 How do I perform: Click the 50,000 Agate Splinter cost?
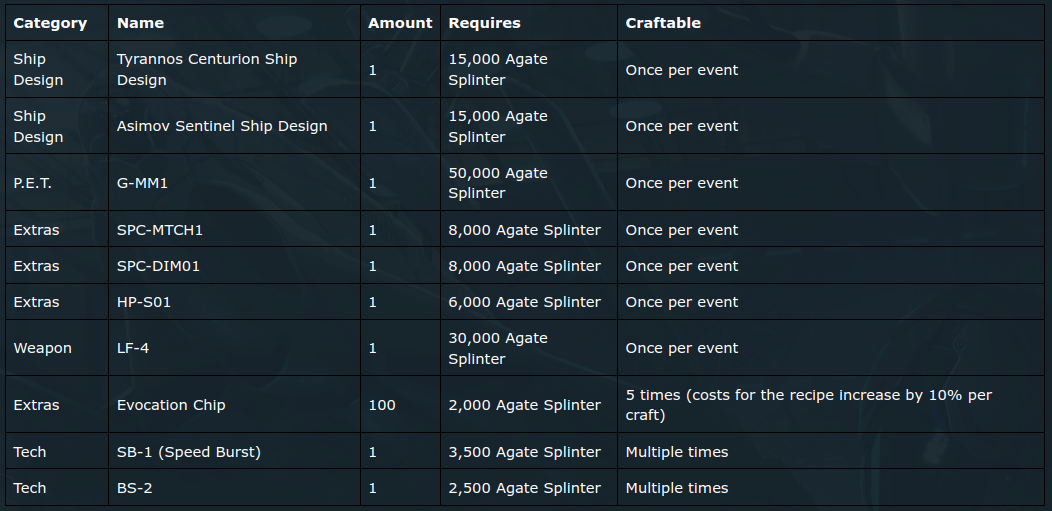tap(498, 182)
